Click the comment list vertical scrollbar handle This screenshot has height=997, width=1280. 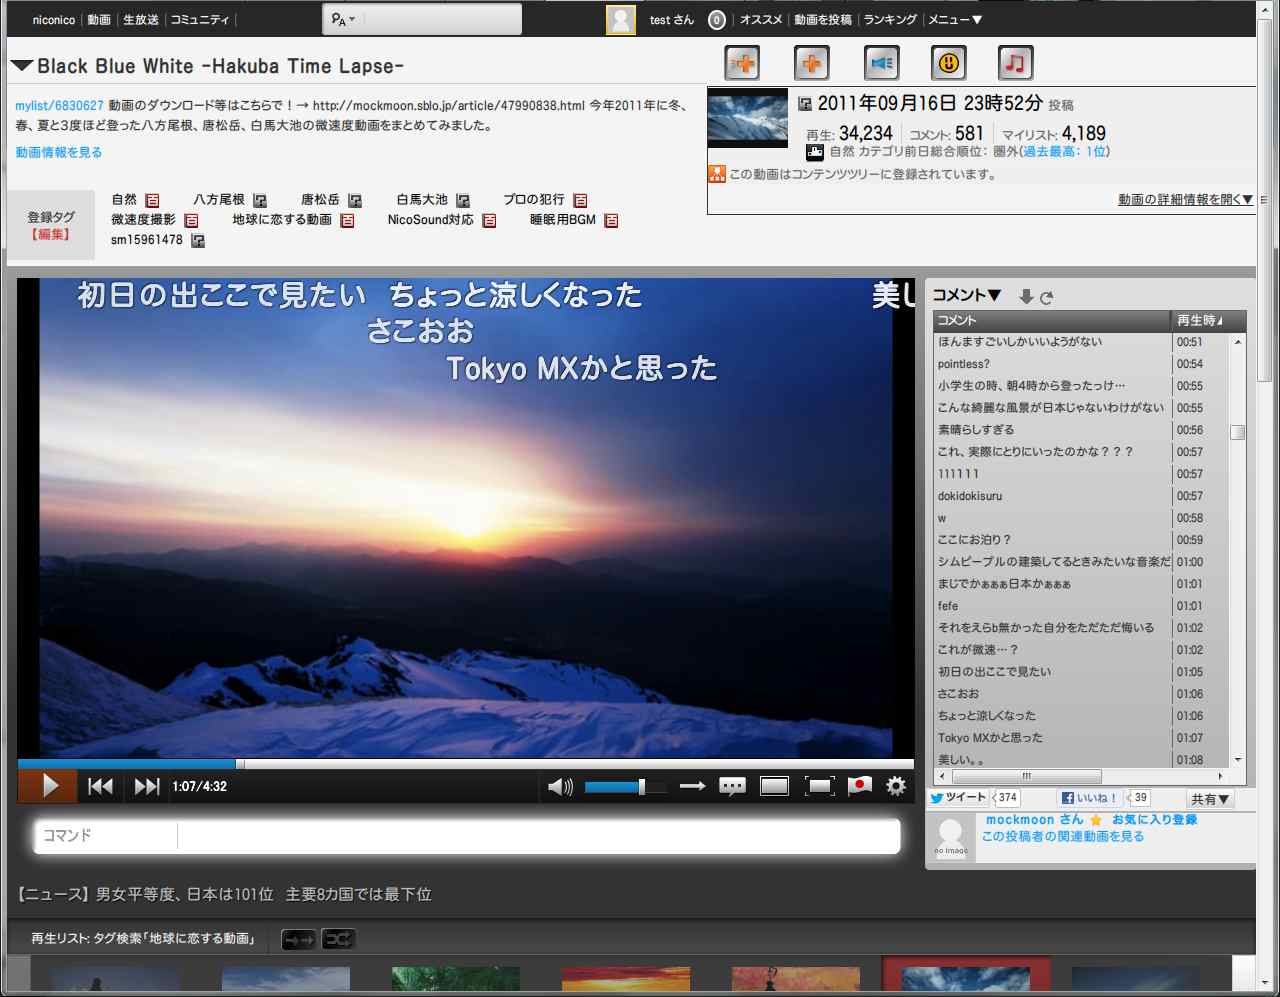(x=1238, y=432)
